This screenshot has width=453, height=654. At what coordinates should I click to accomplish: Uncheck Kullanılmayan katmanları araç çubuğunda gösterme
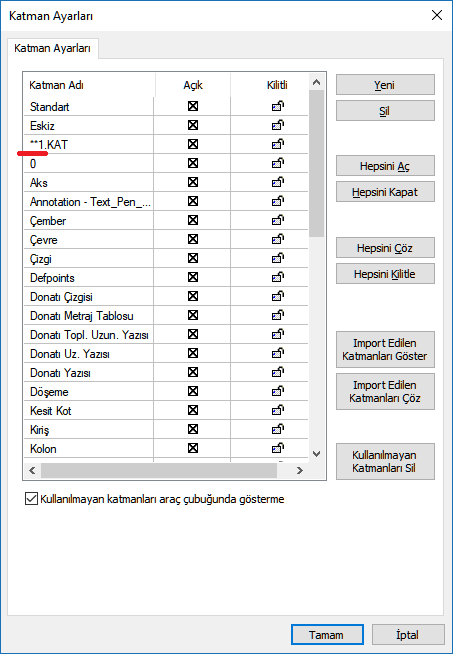(x=31, y=499)
